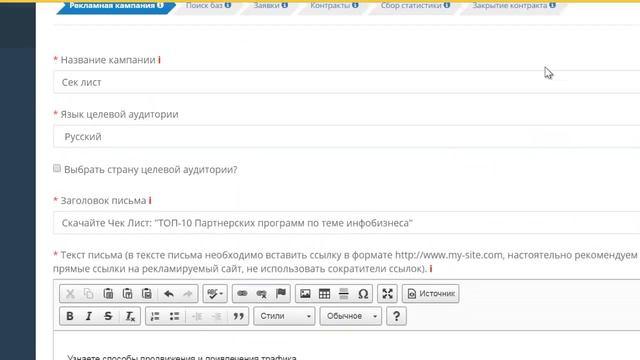Viewport: 640px width, 360px height.
Task: Click the question mark help button
Action: (x=396, y=316)
